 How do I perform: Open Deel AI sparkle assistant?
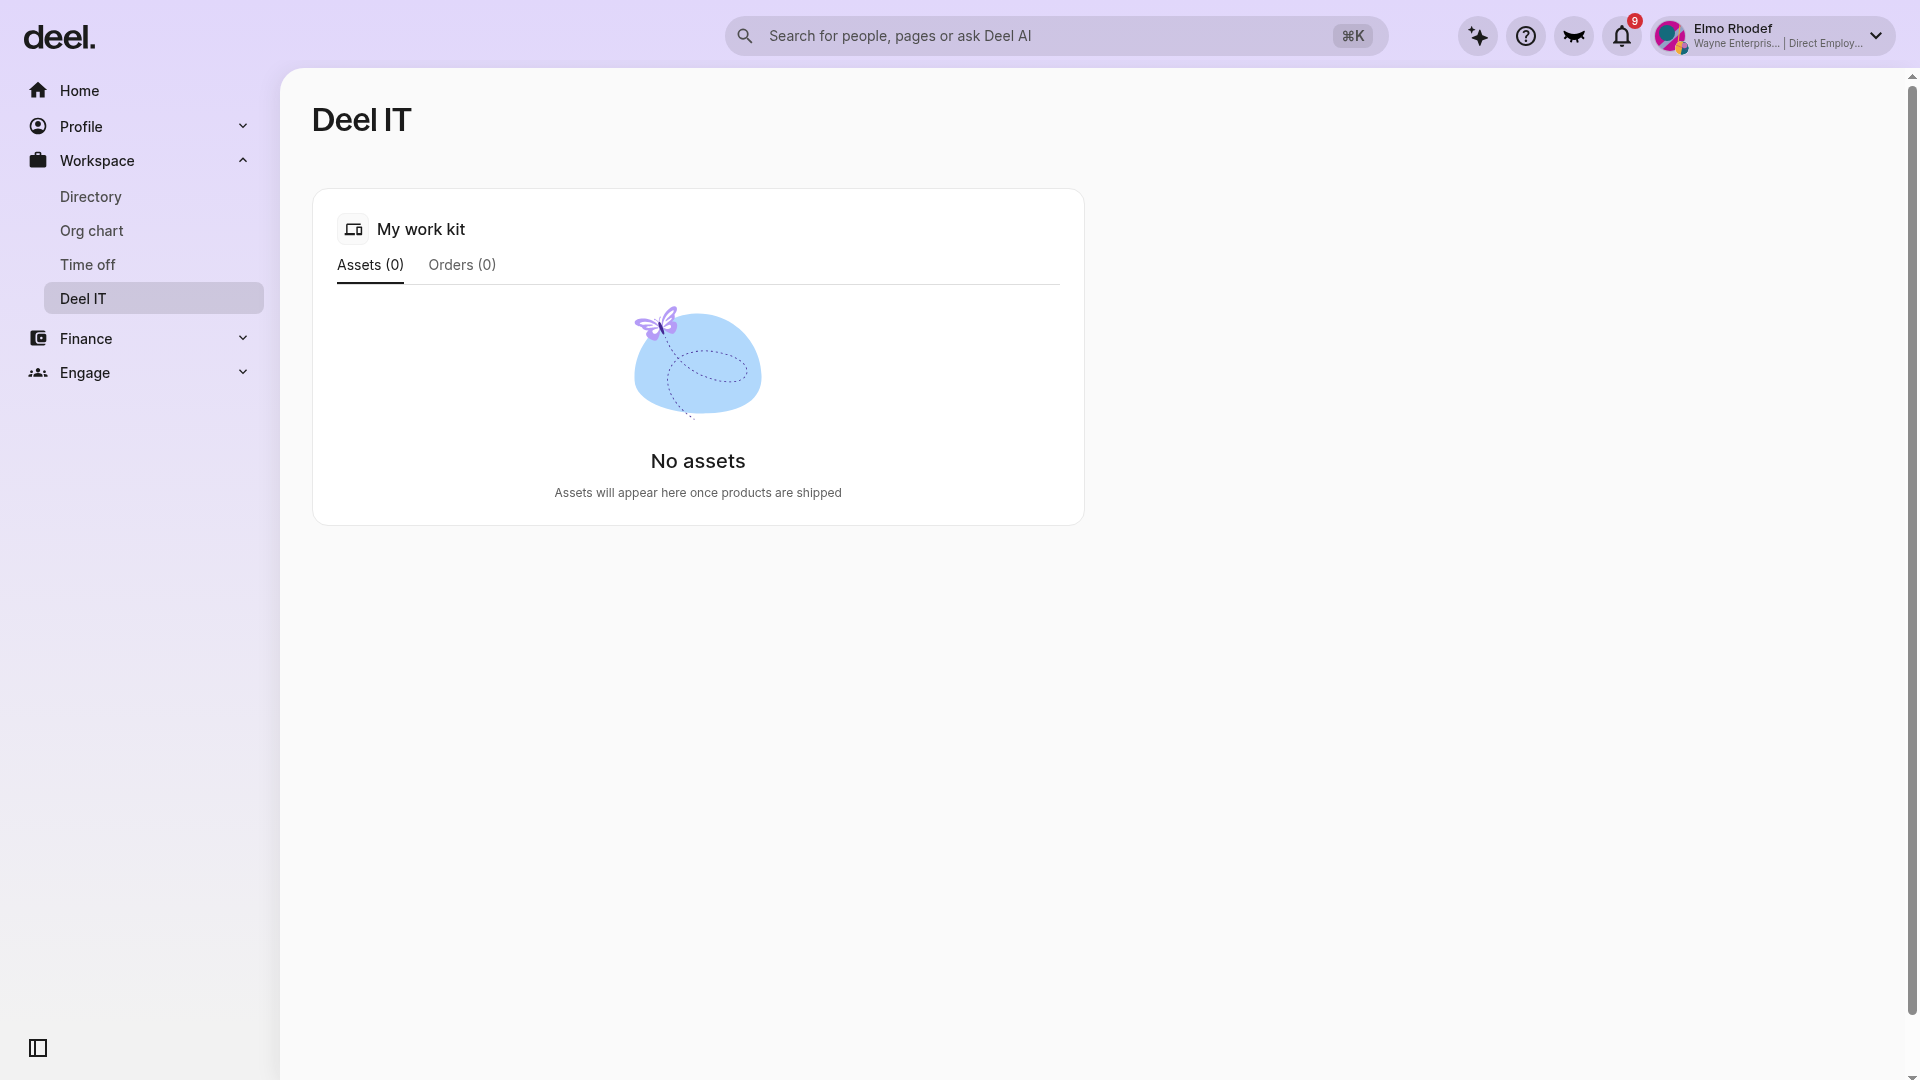click(1478, 36)
